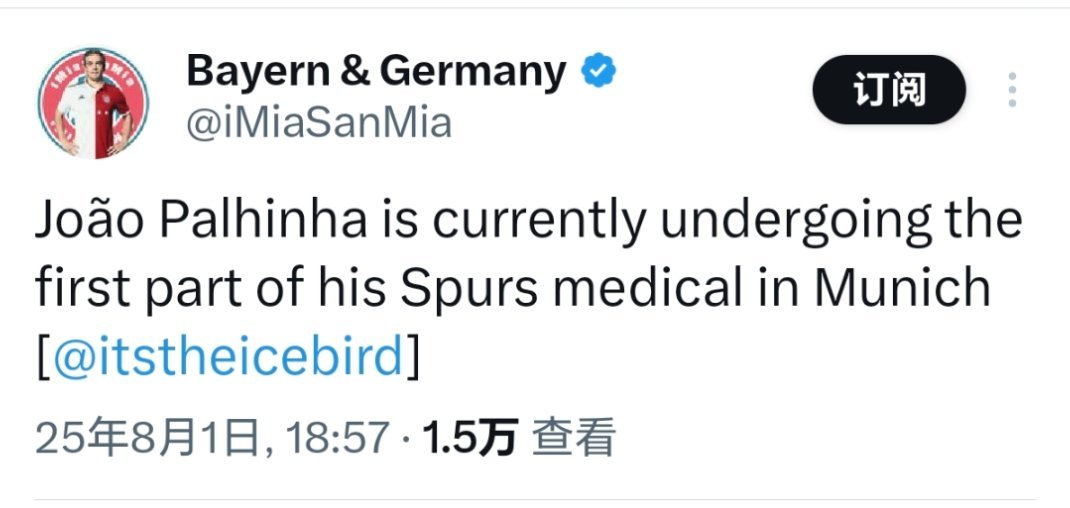Click the Bayern & Germany display name

click(376, 71)
